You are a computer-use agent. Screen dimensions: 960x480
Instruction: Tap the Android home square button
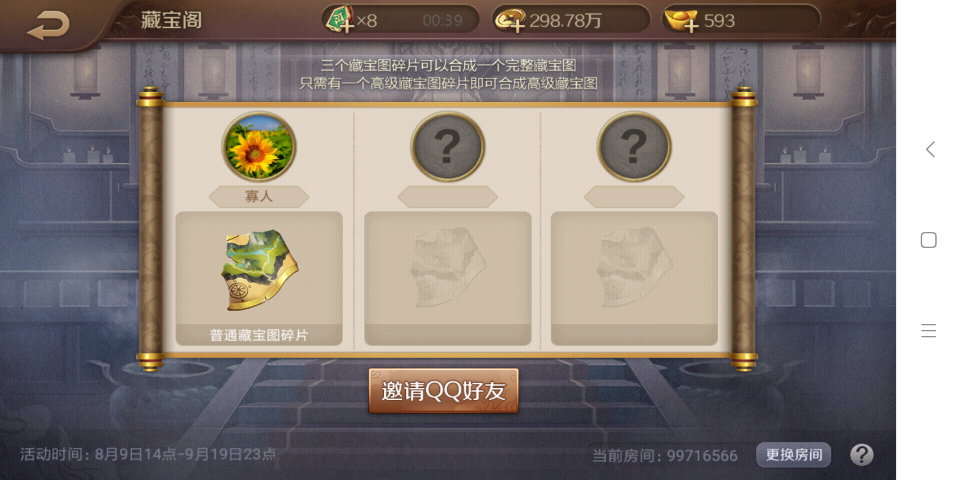pos(929,240)
